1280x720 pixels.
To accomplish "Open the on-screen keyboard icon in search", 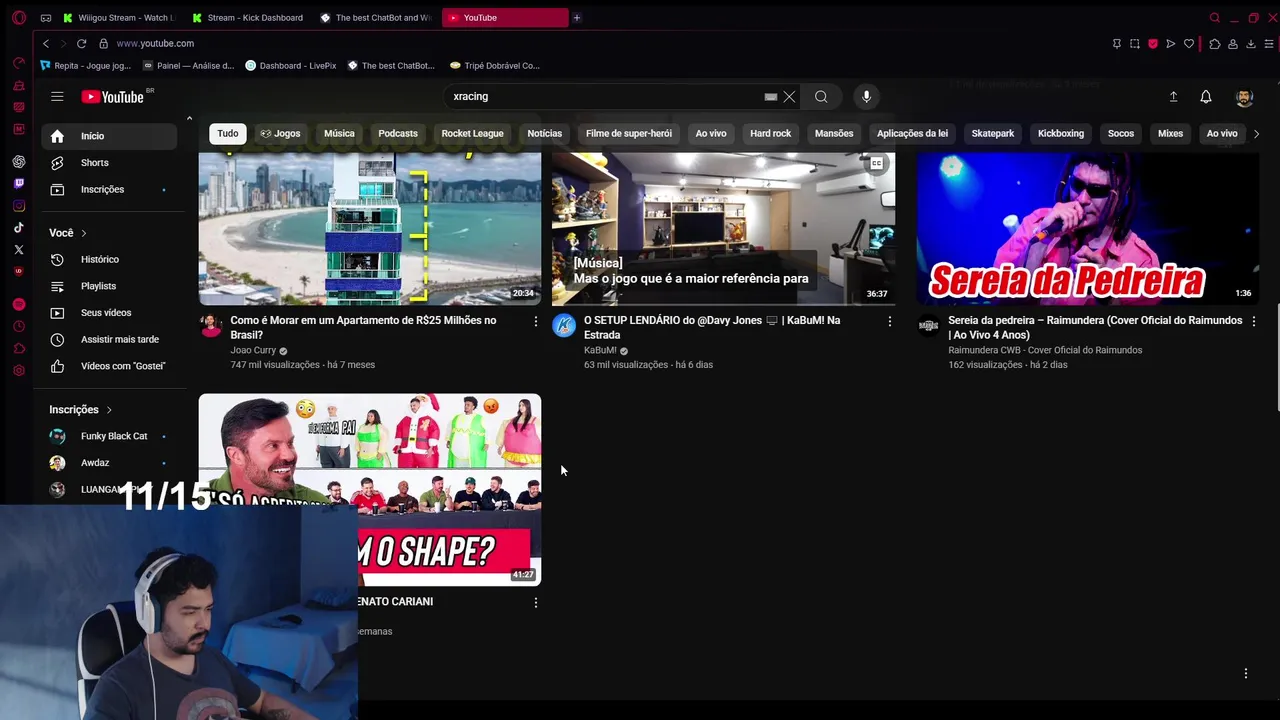I will pyautogui.click(x=771, y=97).
